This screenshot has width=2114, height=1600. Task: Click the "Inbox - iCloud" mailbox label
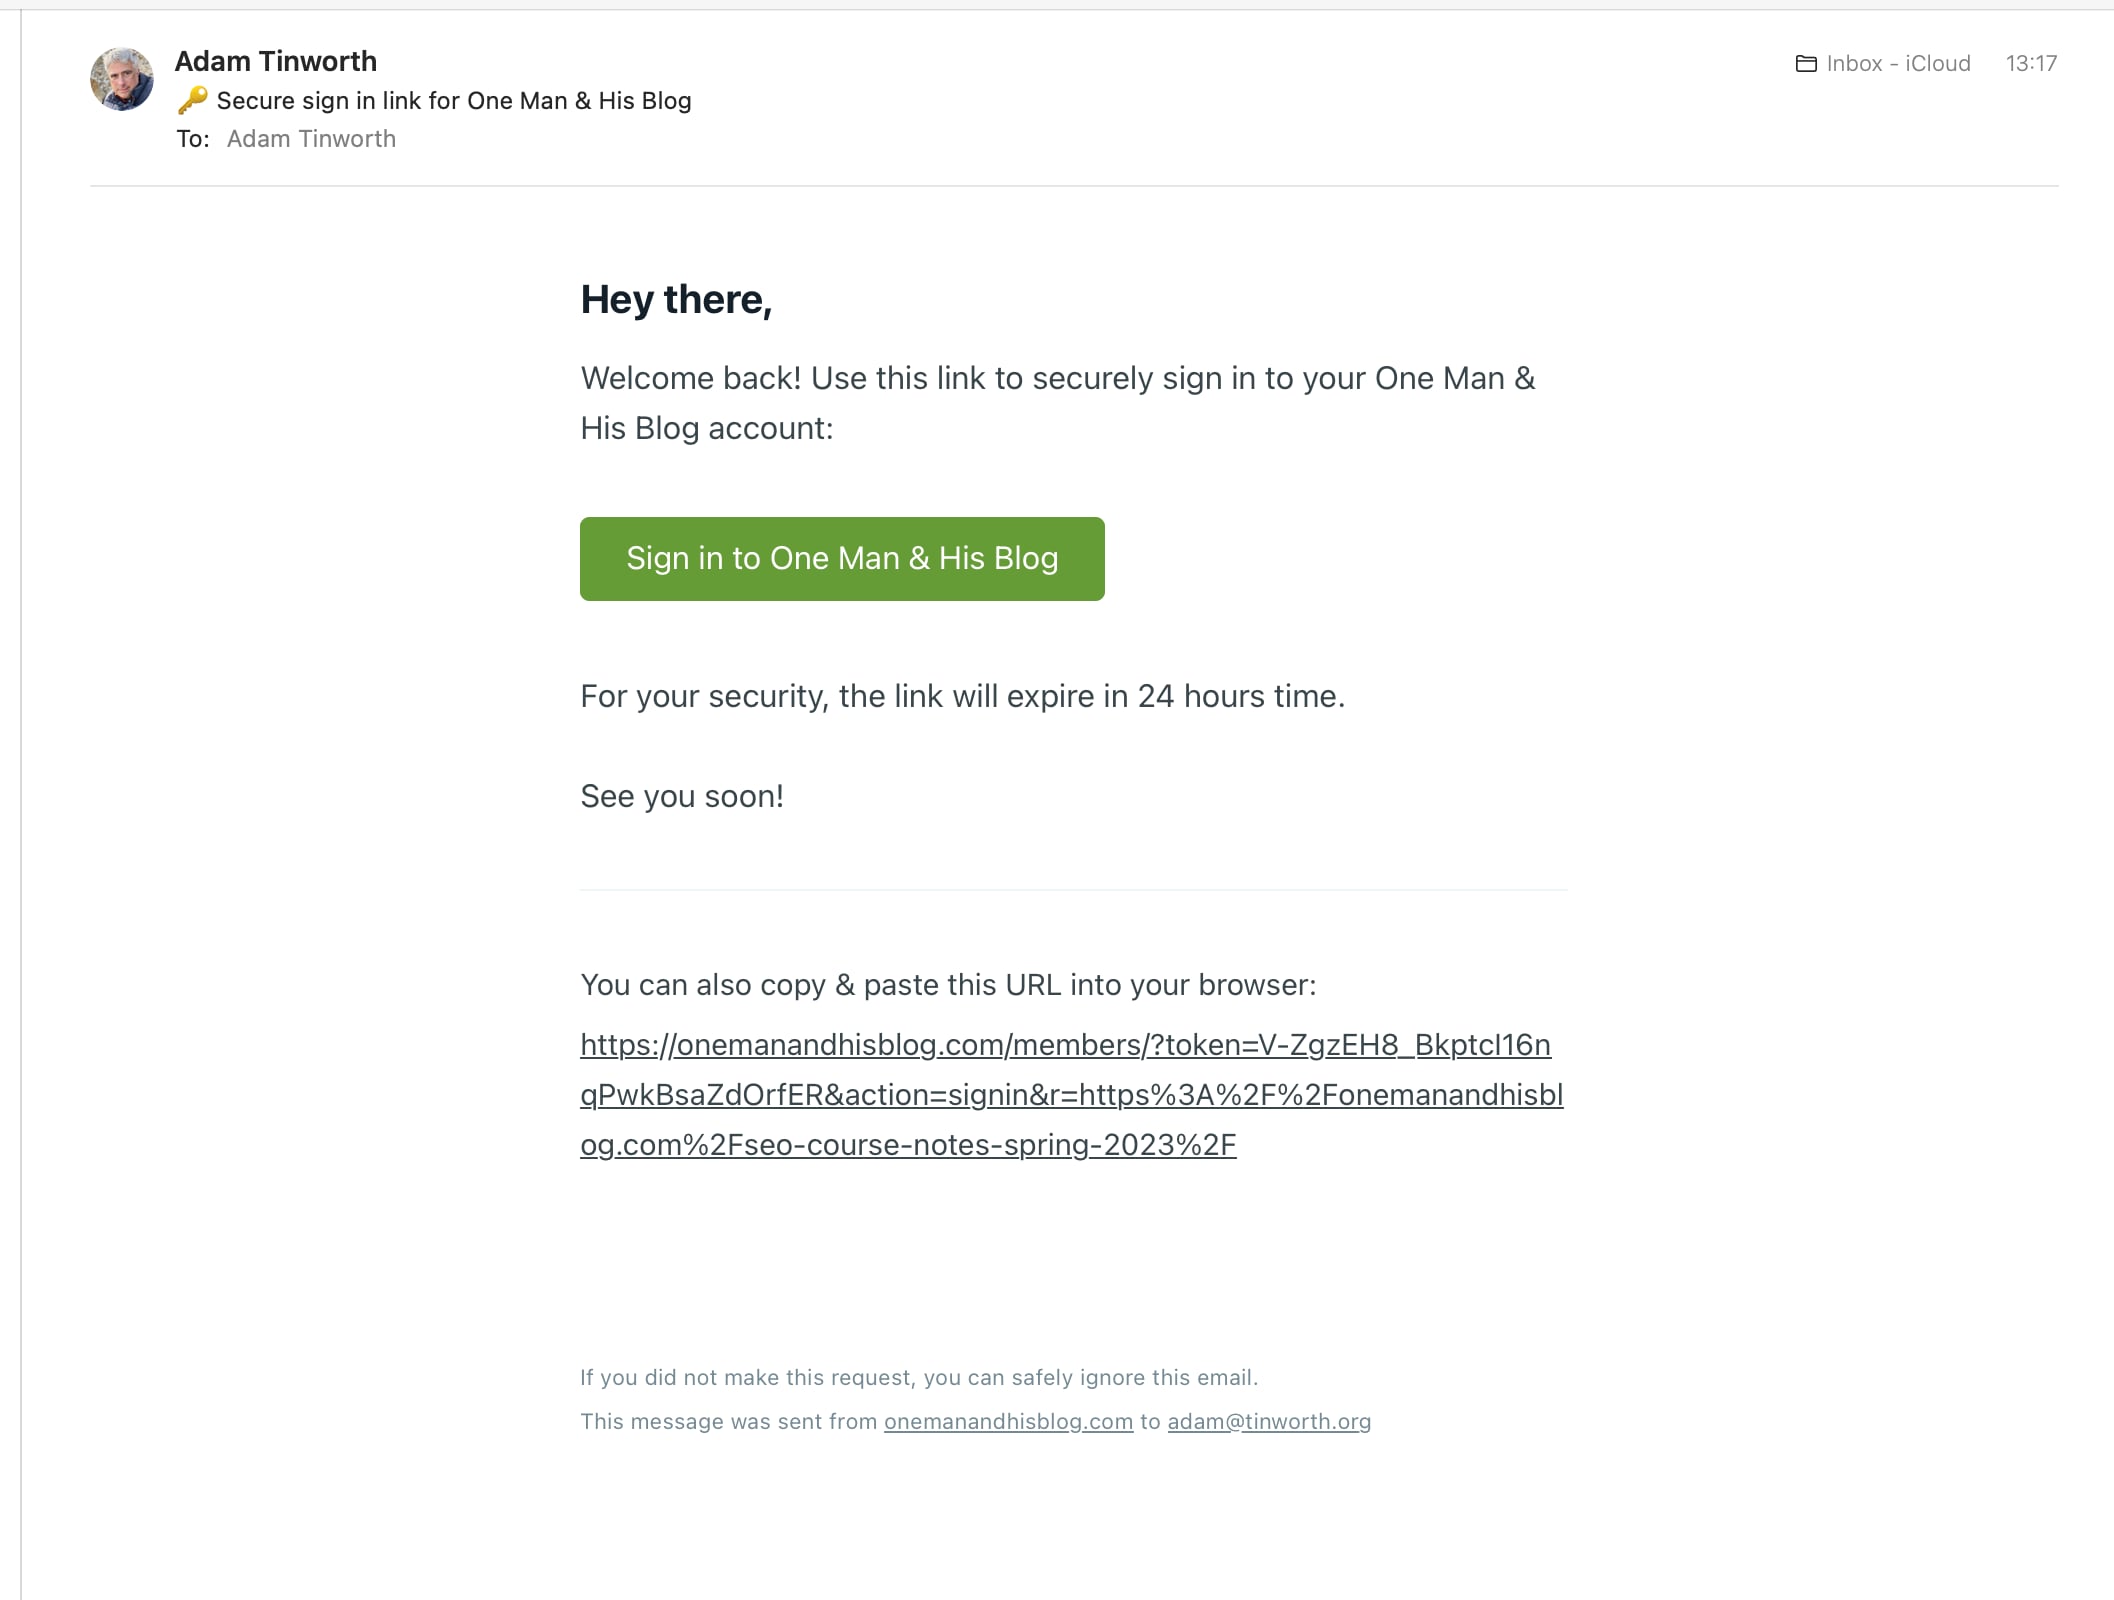pos(1898,64)
